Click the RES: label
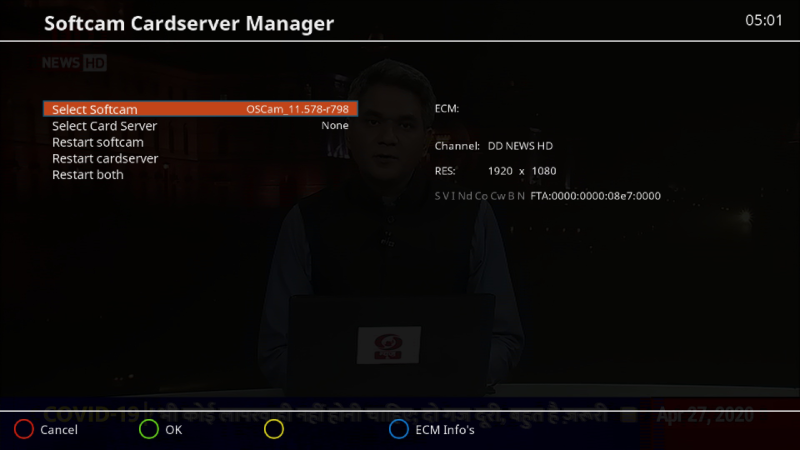 coord(445,171)
